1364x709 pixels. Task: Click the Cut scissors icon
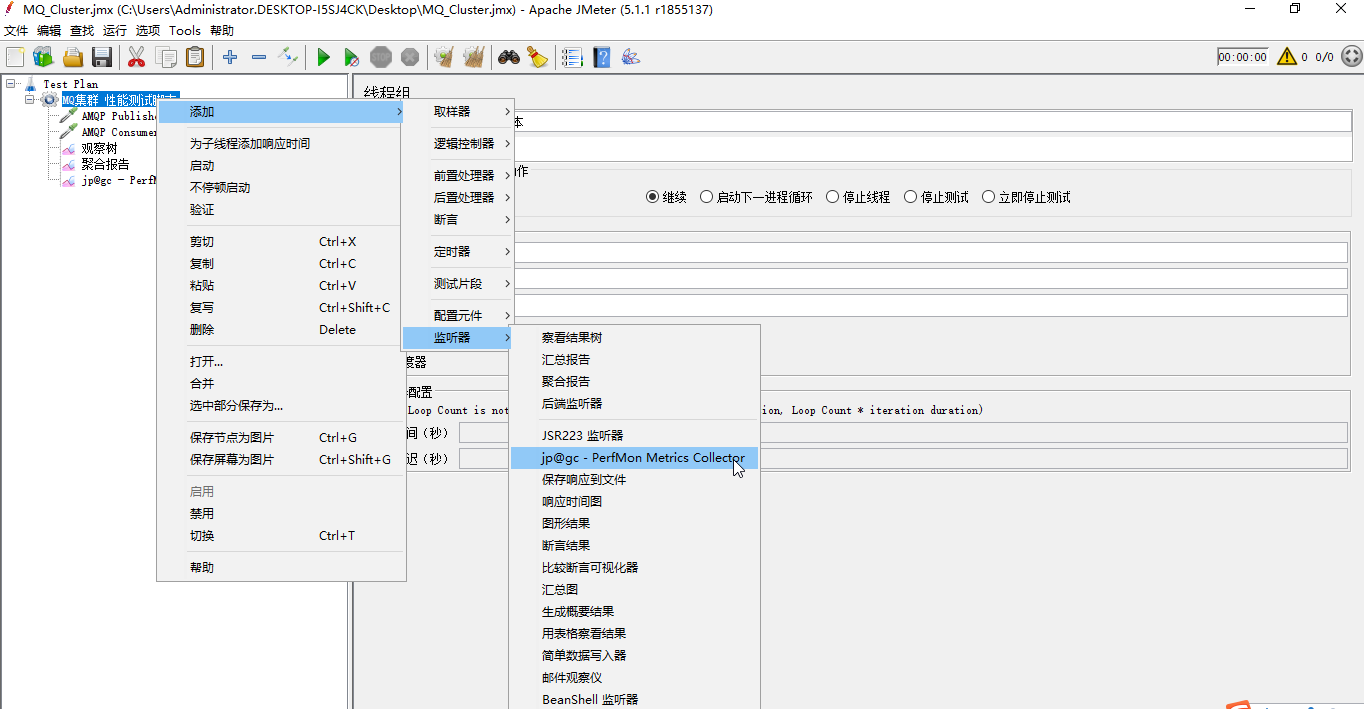(x=136, y=57)
